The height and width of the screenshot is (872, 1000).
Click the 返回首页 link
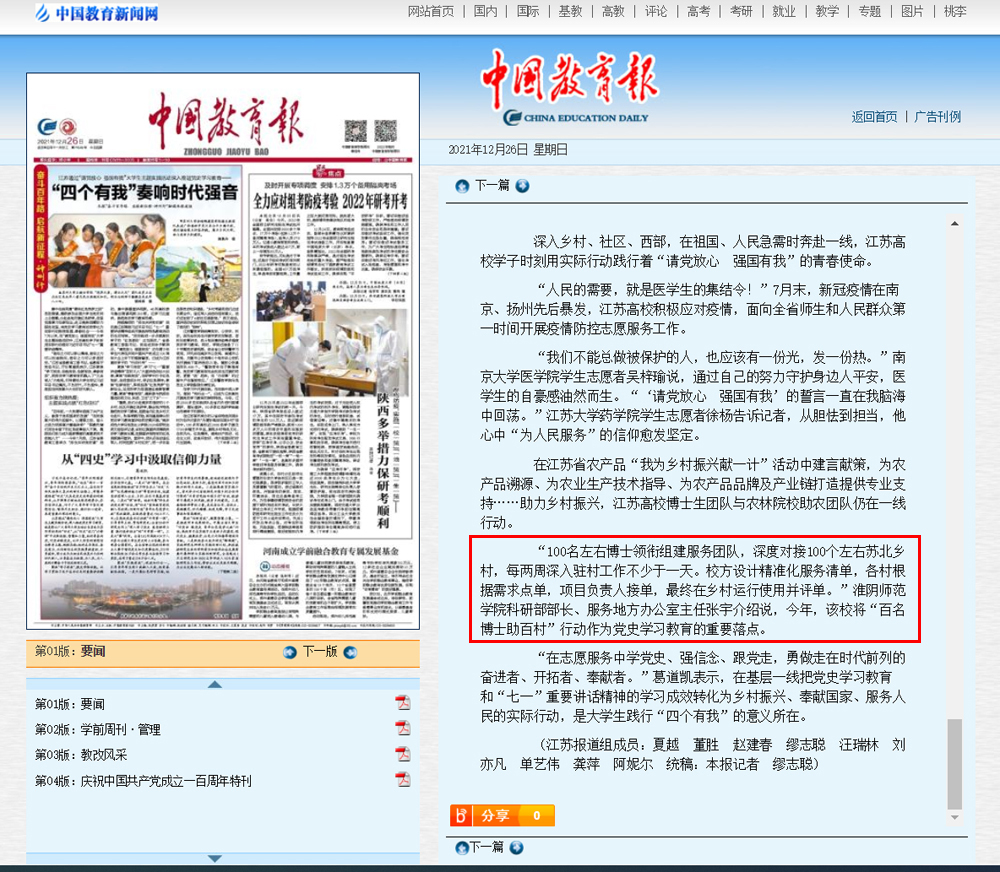coord(874,116)
